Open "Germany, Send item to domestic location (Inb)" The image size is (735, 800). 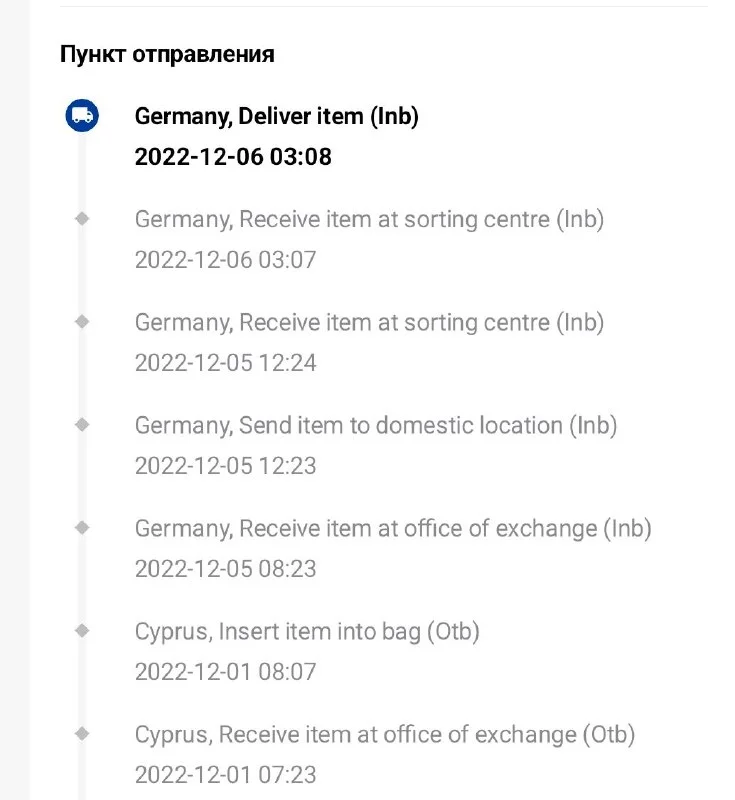(376, 425)
